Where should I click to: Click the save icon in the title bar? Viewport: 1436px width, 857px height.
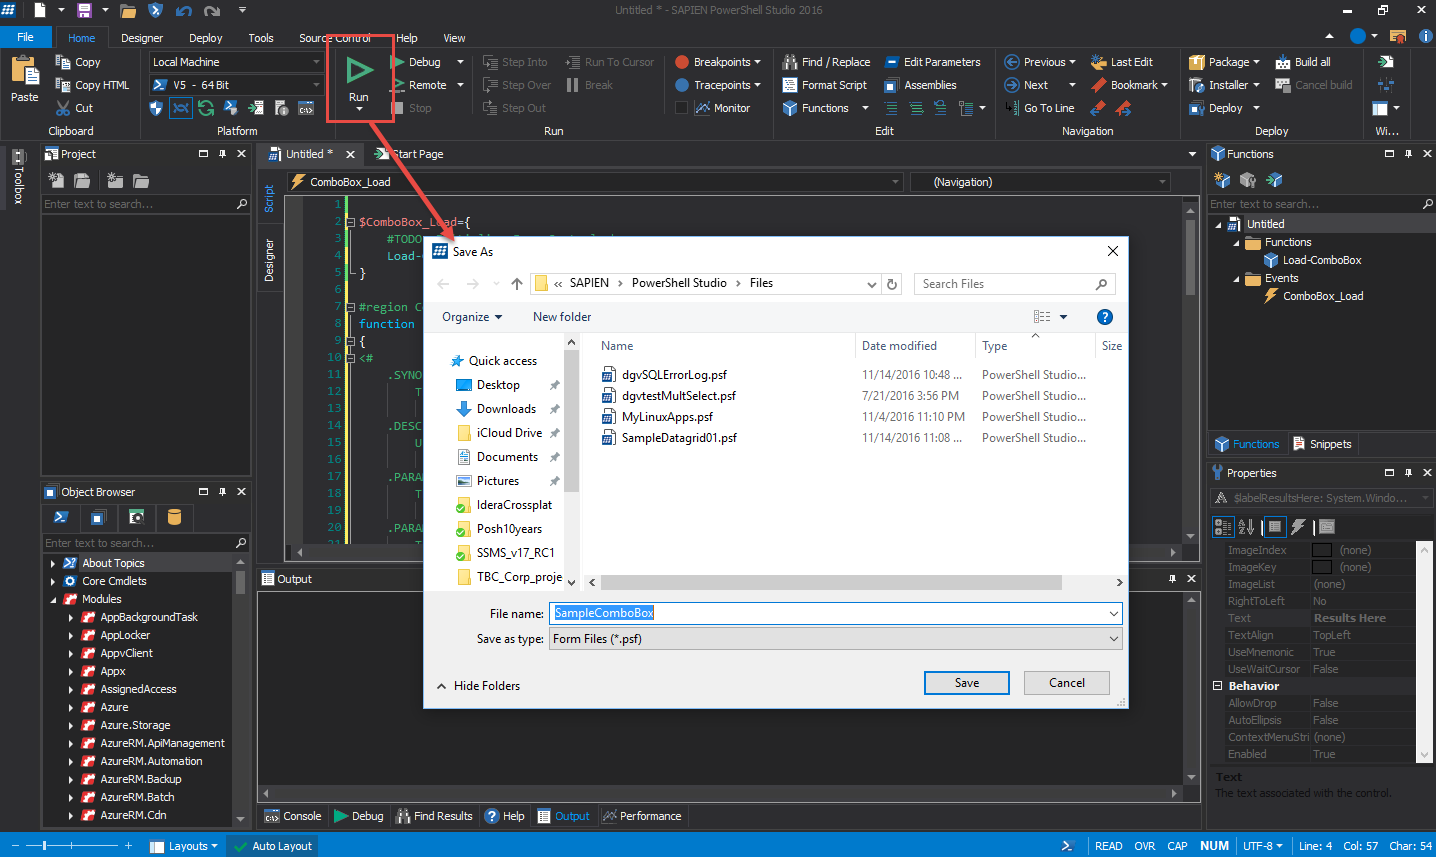85,11
